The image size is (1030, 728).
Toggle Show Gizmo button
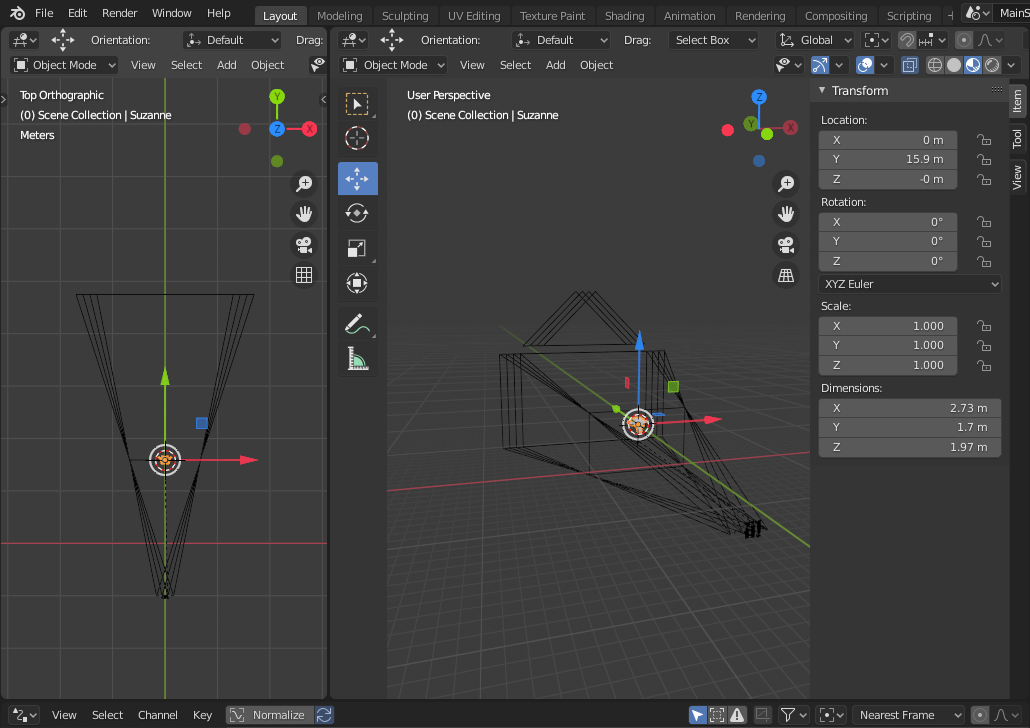pyautogui.click(x=820, y=65)
